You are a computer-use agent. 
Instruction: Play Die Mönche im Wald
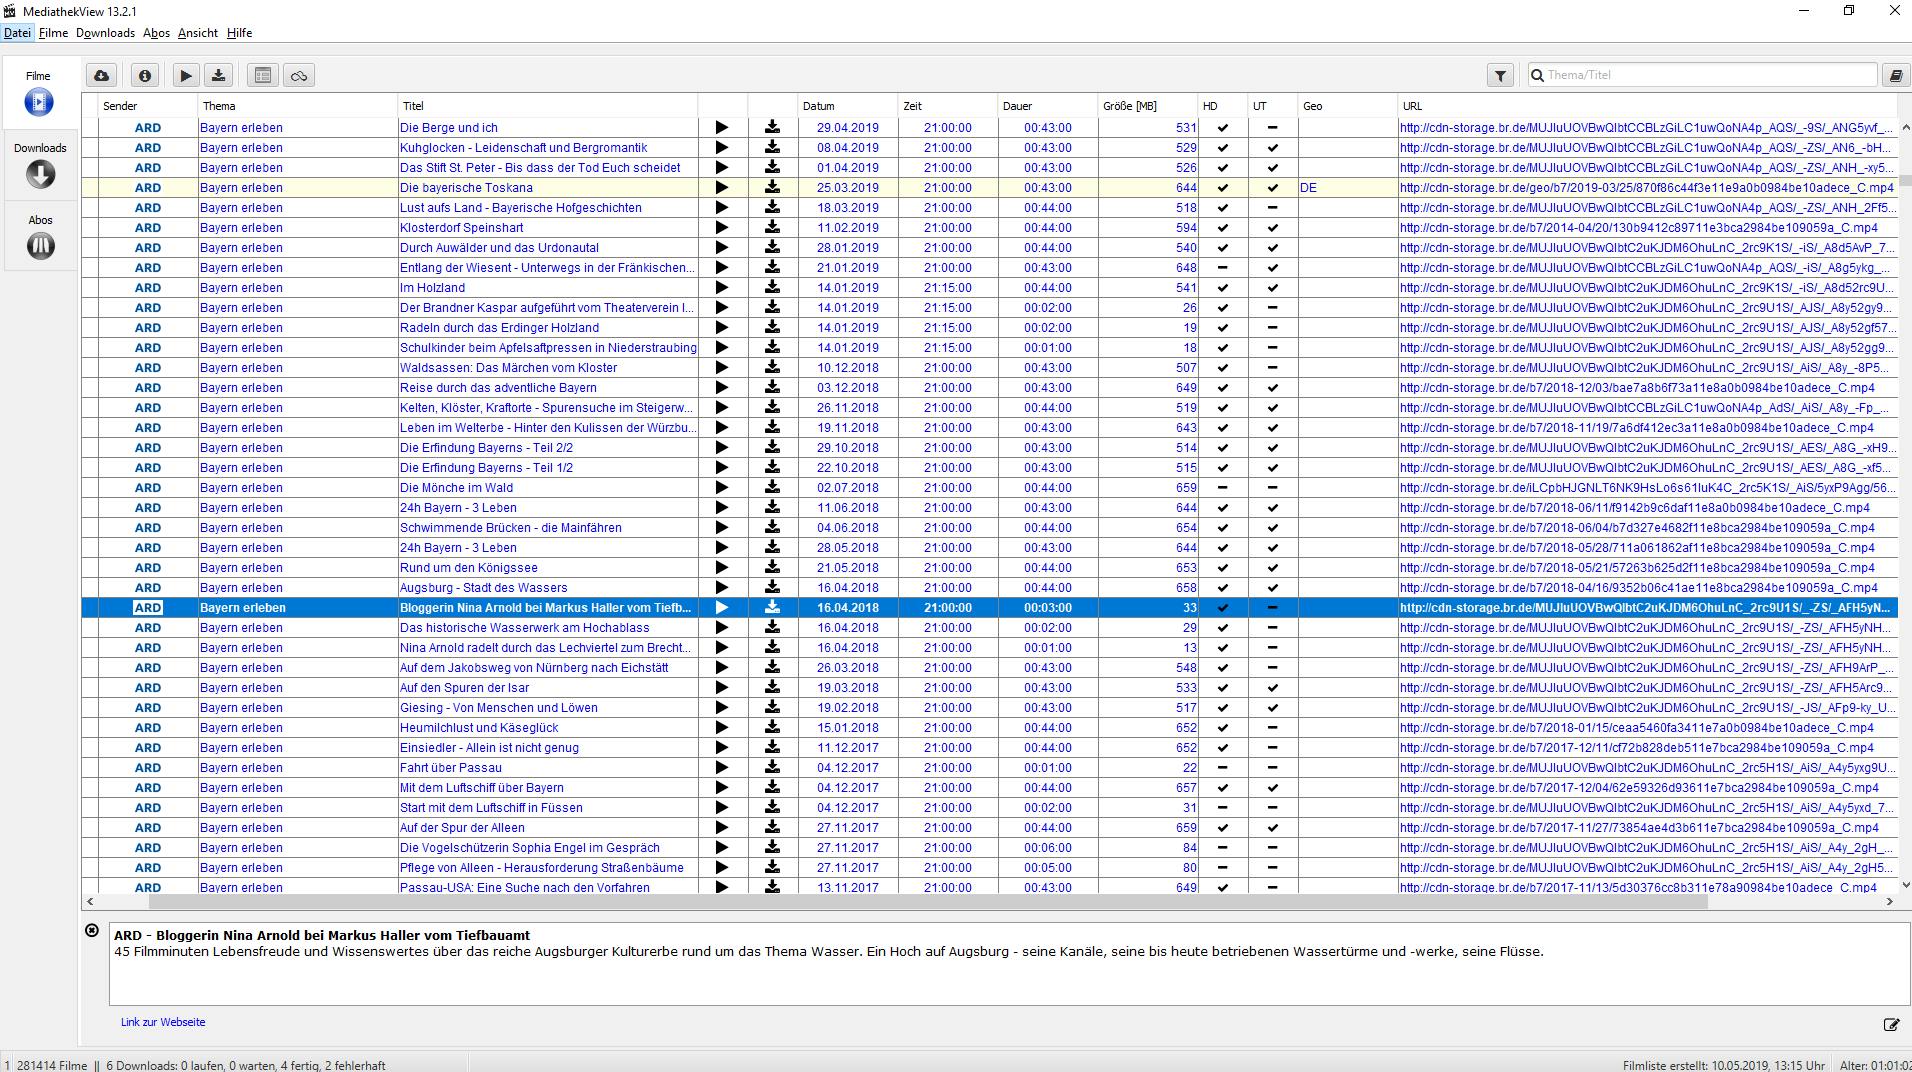click(x=722, y=488)
